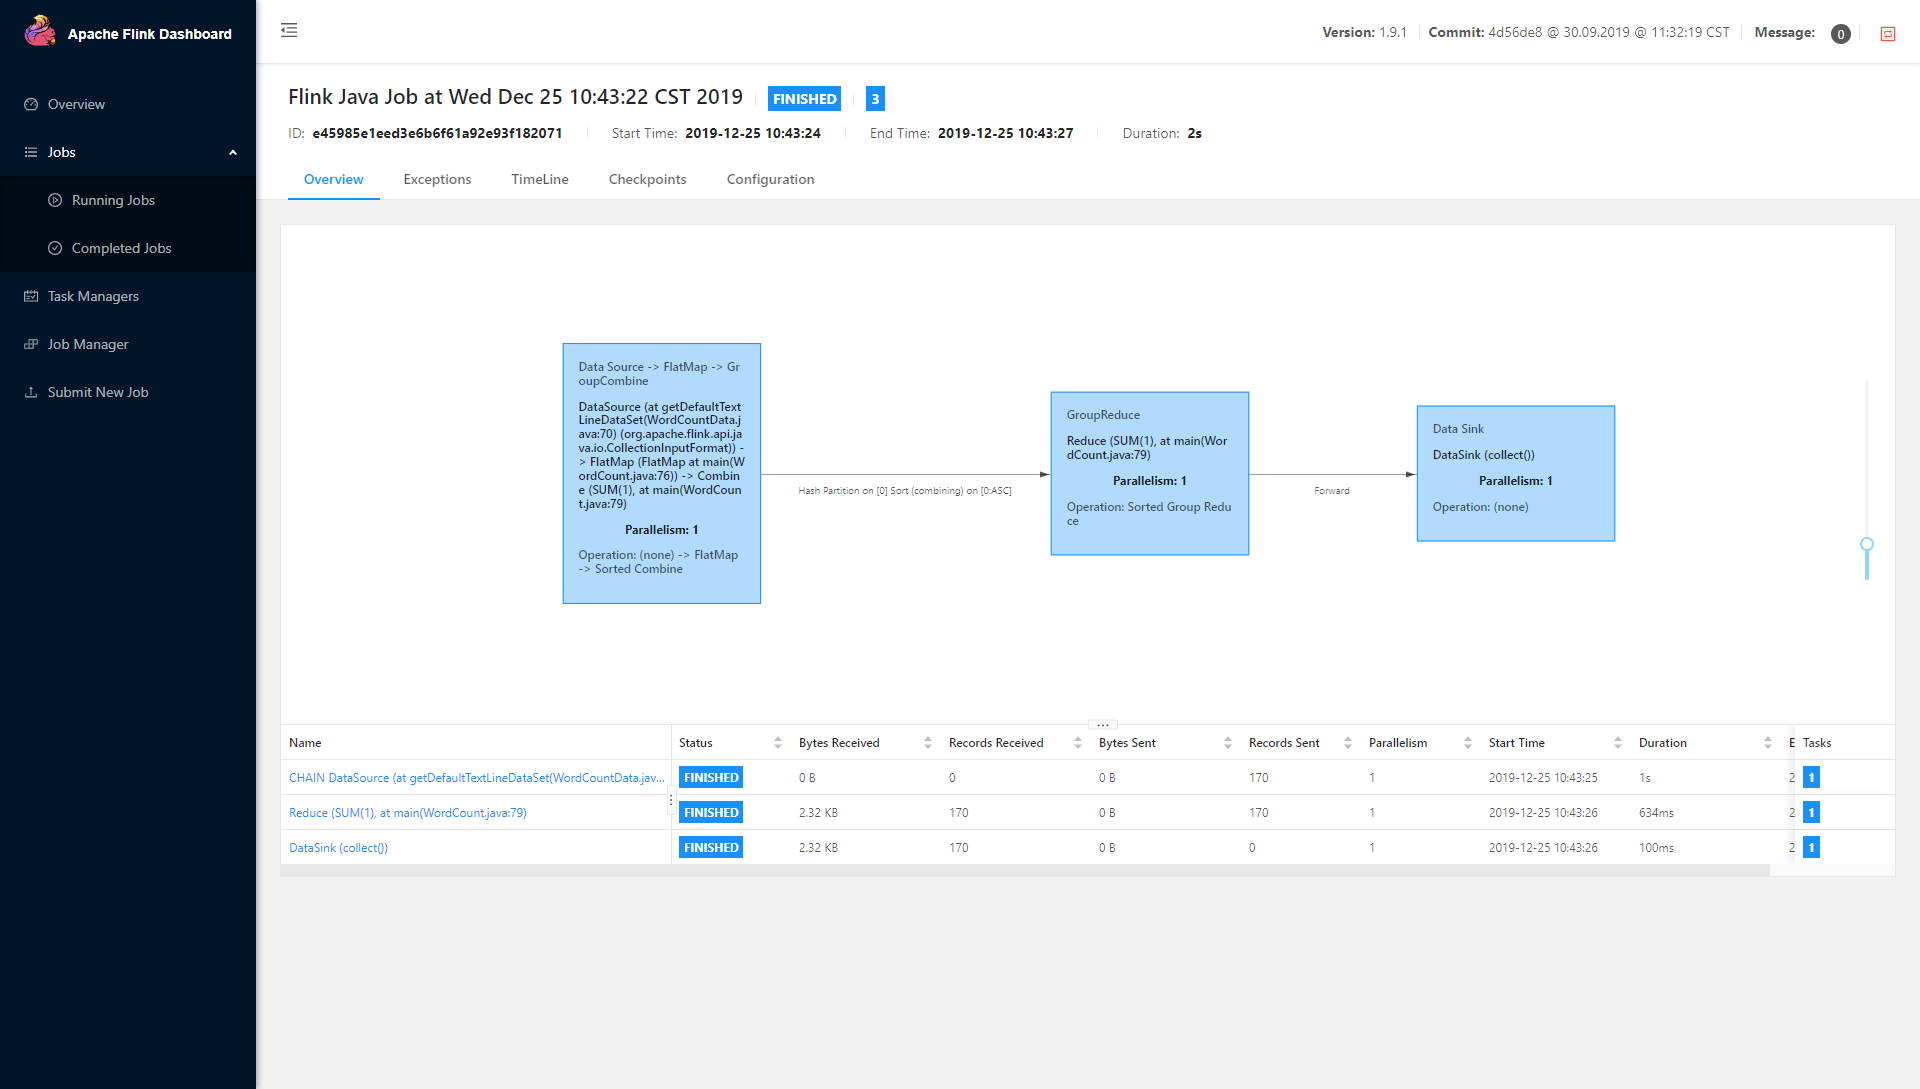Go to Running Jobs list

tap(113, 200)
